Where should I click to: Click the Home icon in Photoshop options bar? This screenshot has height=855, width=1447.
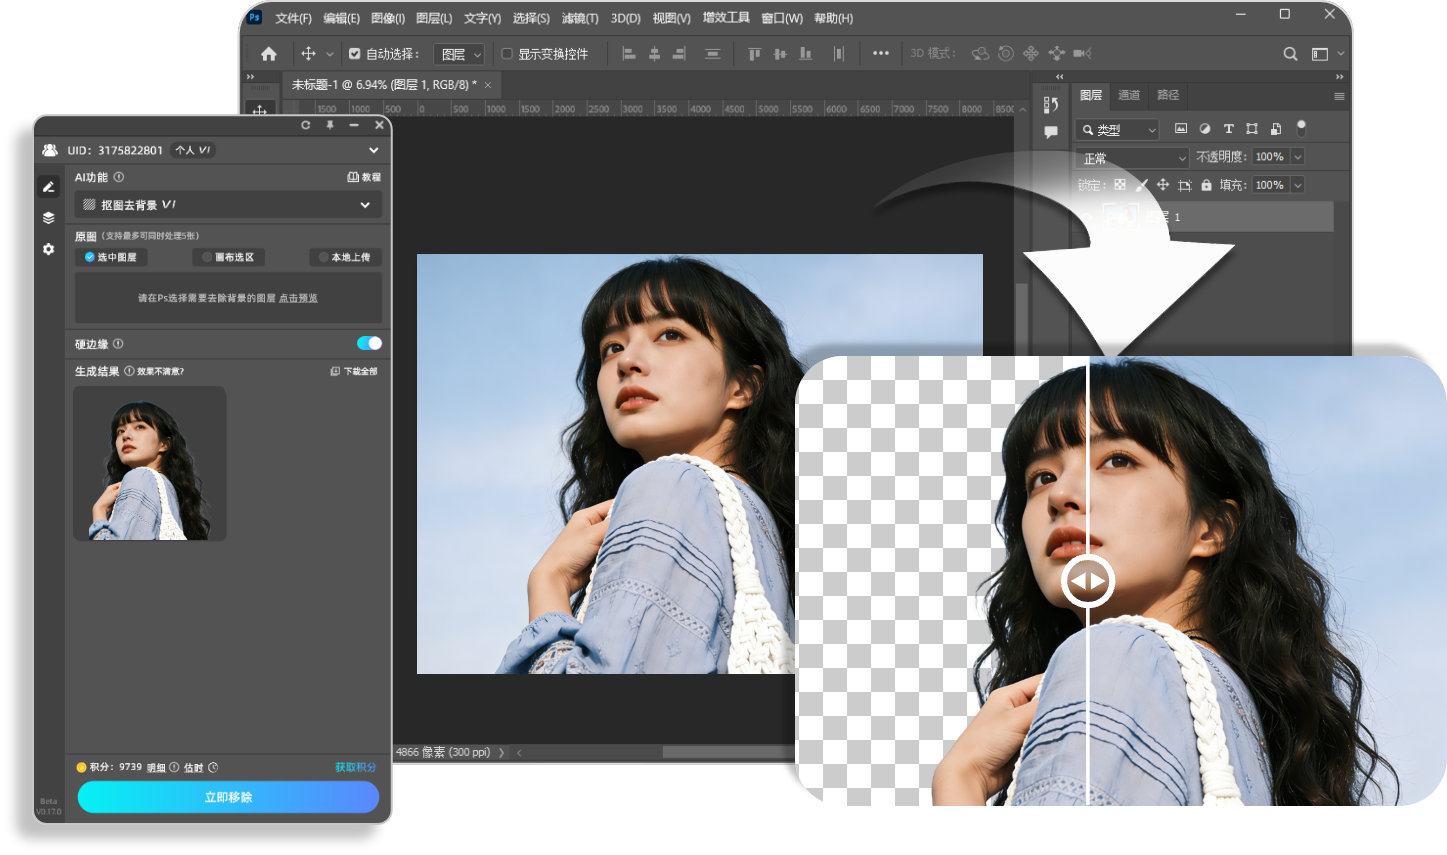[x=268, y=54]
